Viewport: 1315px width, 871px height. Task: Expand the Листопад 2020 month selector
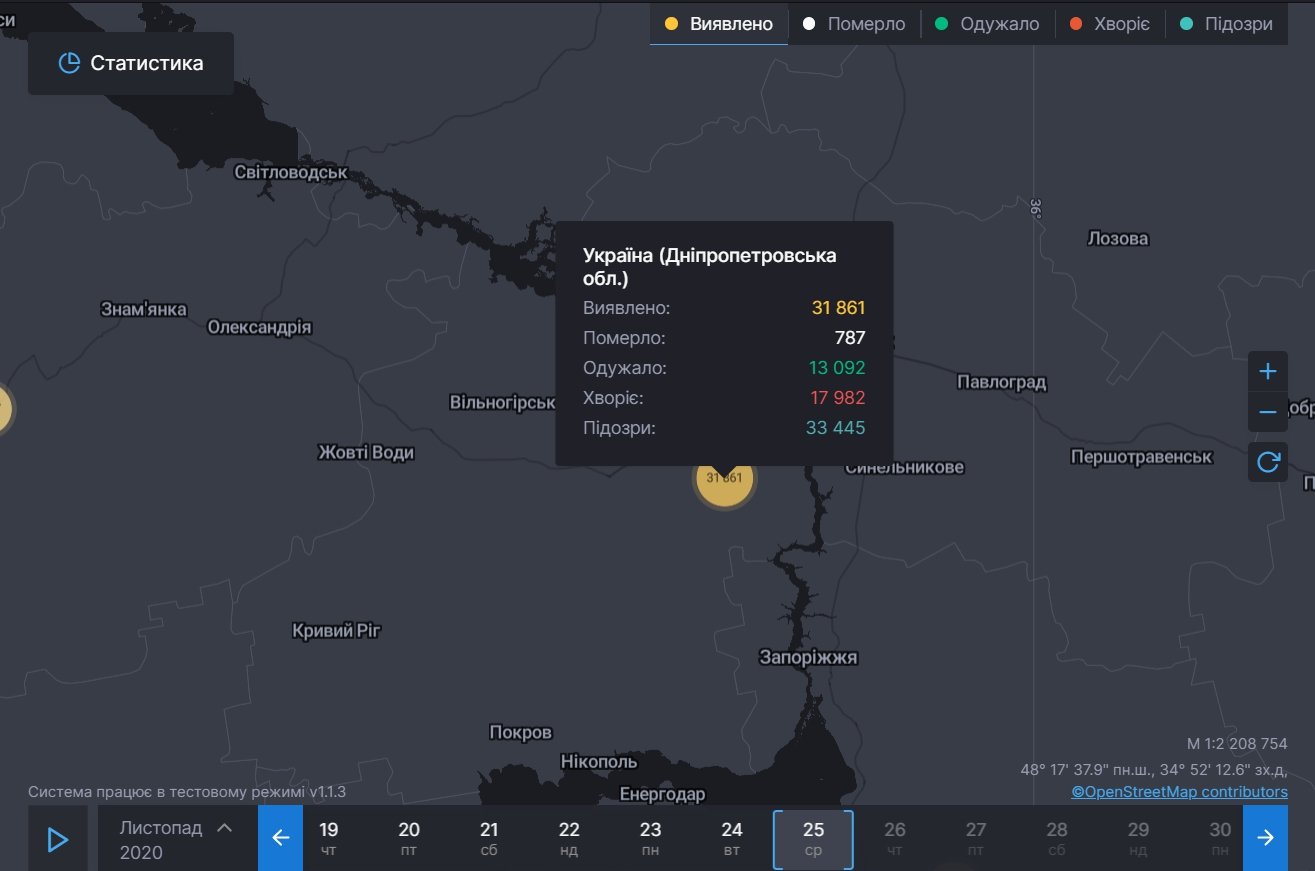[177, 839]
